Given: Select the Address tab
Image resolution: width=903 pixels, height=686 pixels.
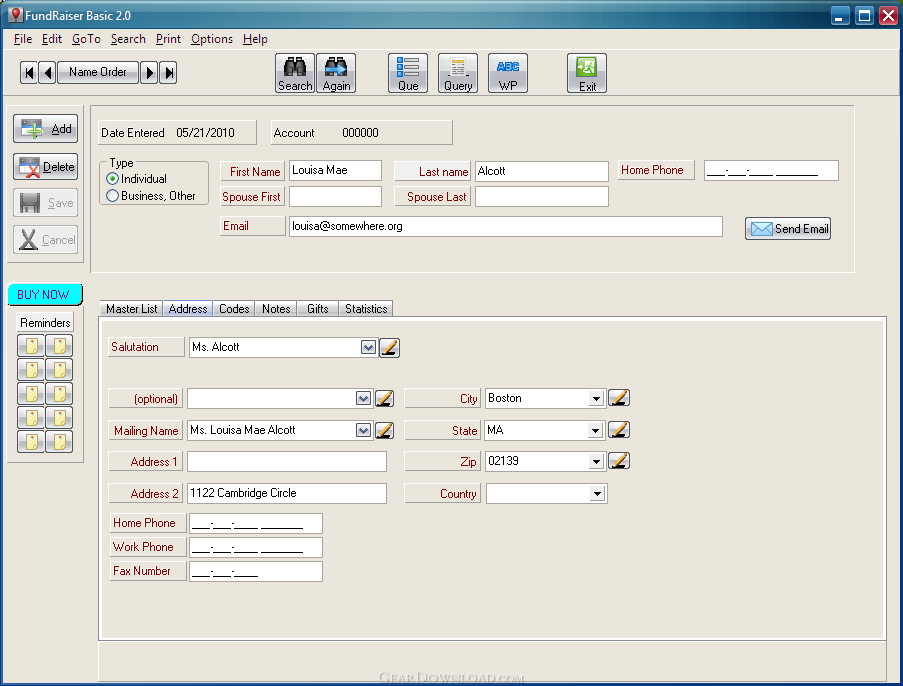Looking at the screenshot, I should point(188,309).
